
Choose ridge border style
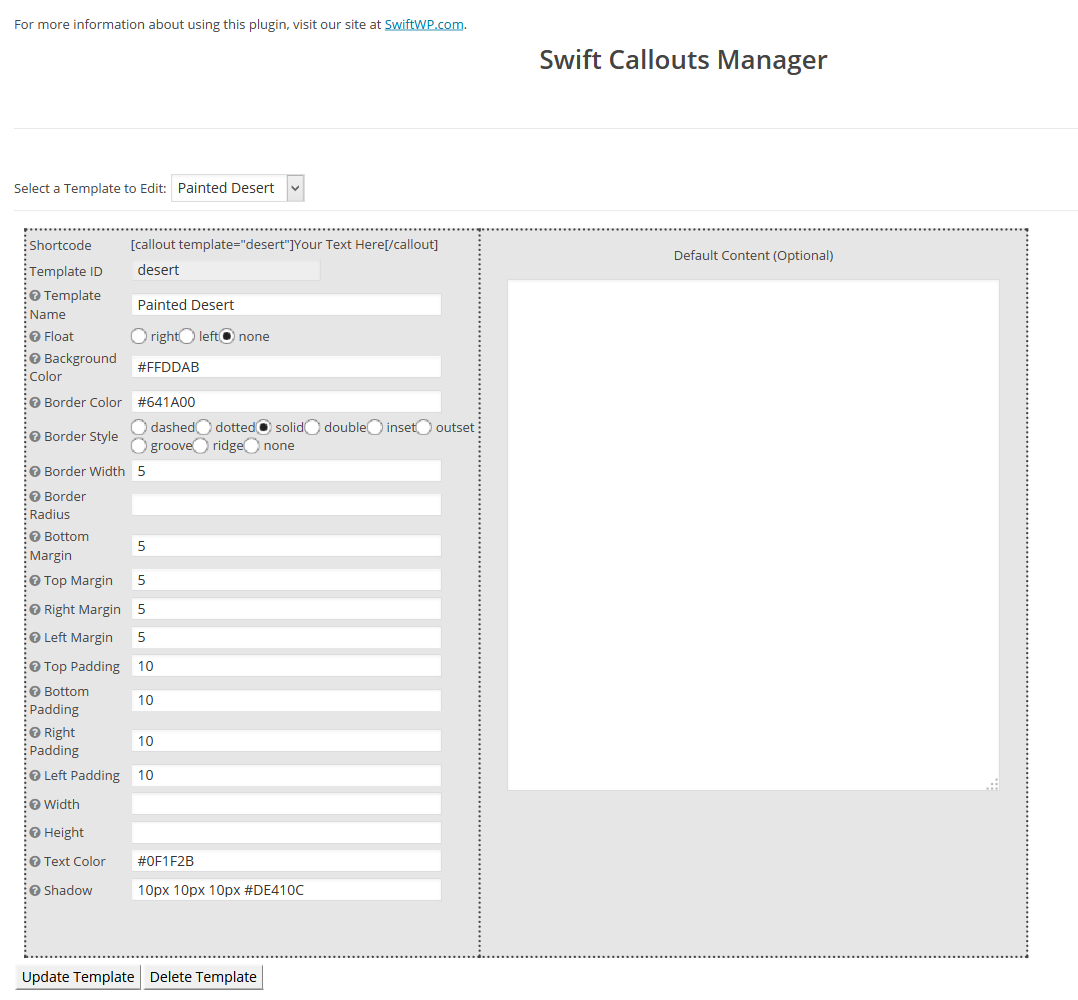coord(200,446)
